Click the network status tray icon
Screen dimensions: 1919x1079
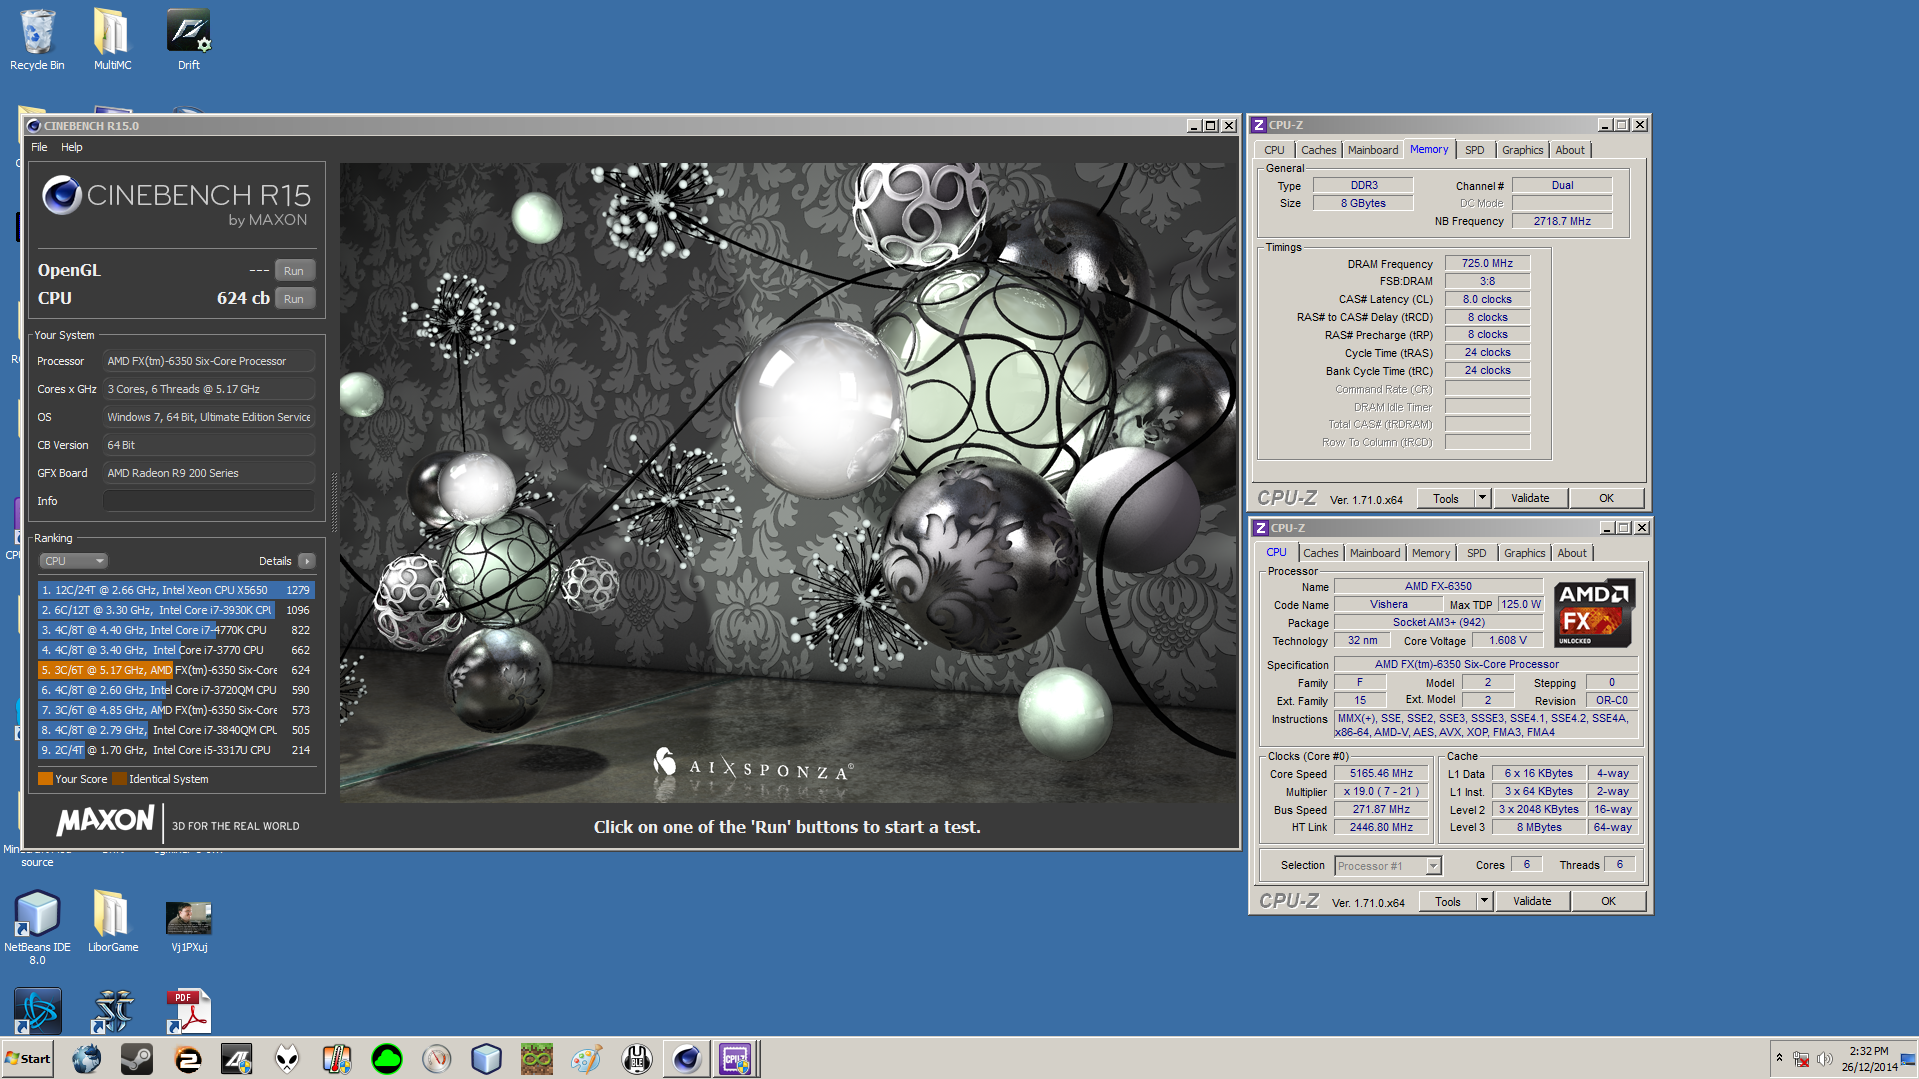1801,1059
